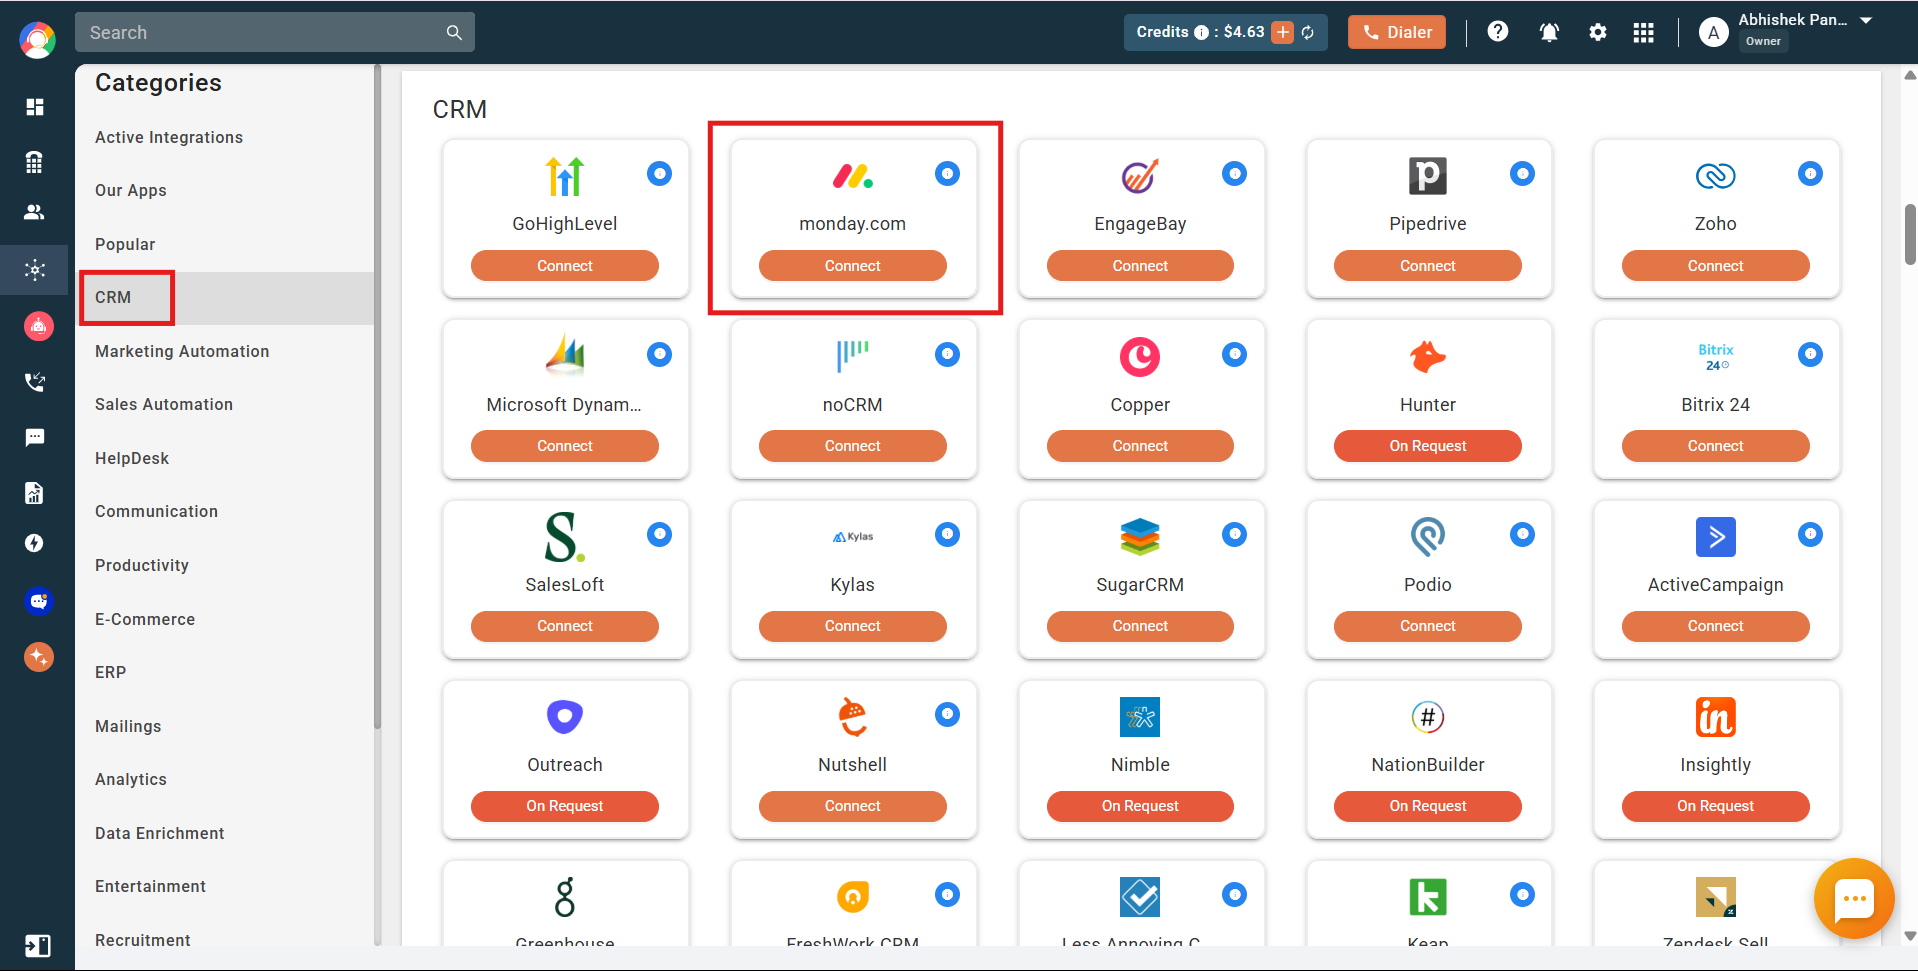Screen dimensions: 1918x971
Task: Select Sales Automation category
Action: pos(164,404)
